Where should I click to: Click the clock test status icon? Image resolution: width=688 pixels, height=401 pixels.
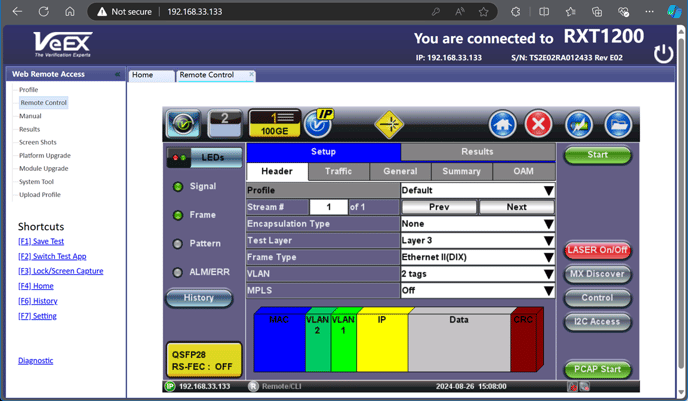183,124
